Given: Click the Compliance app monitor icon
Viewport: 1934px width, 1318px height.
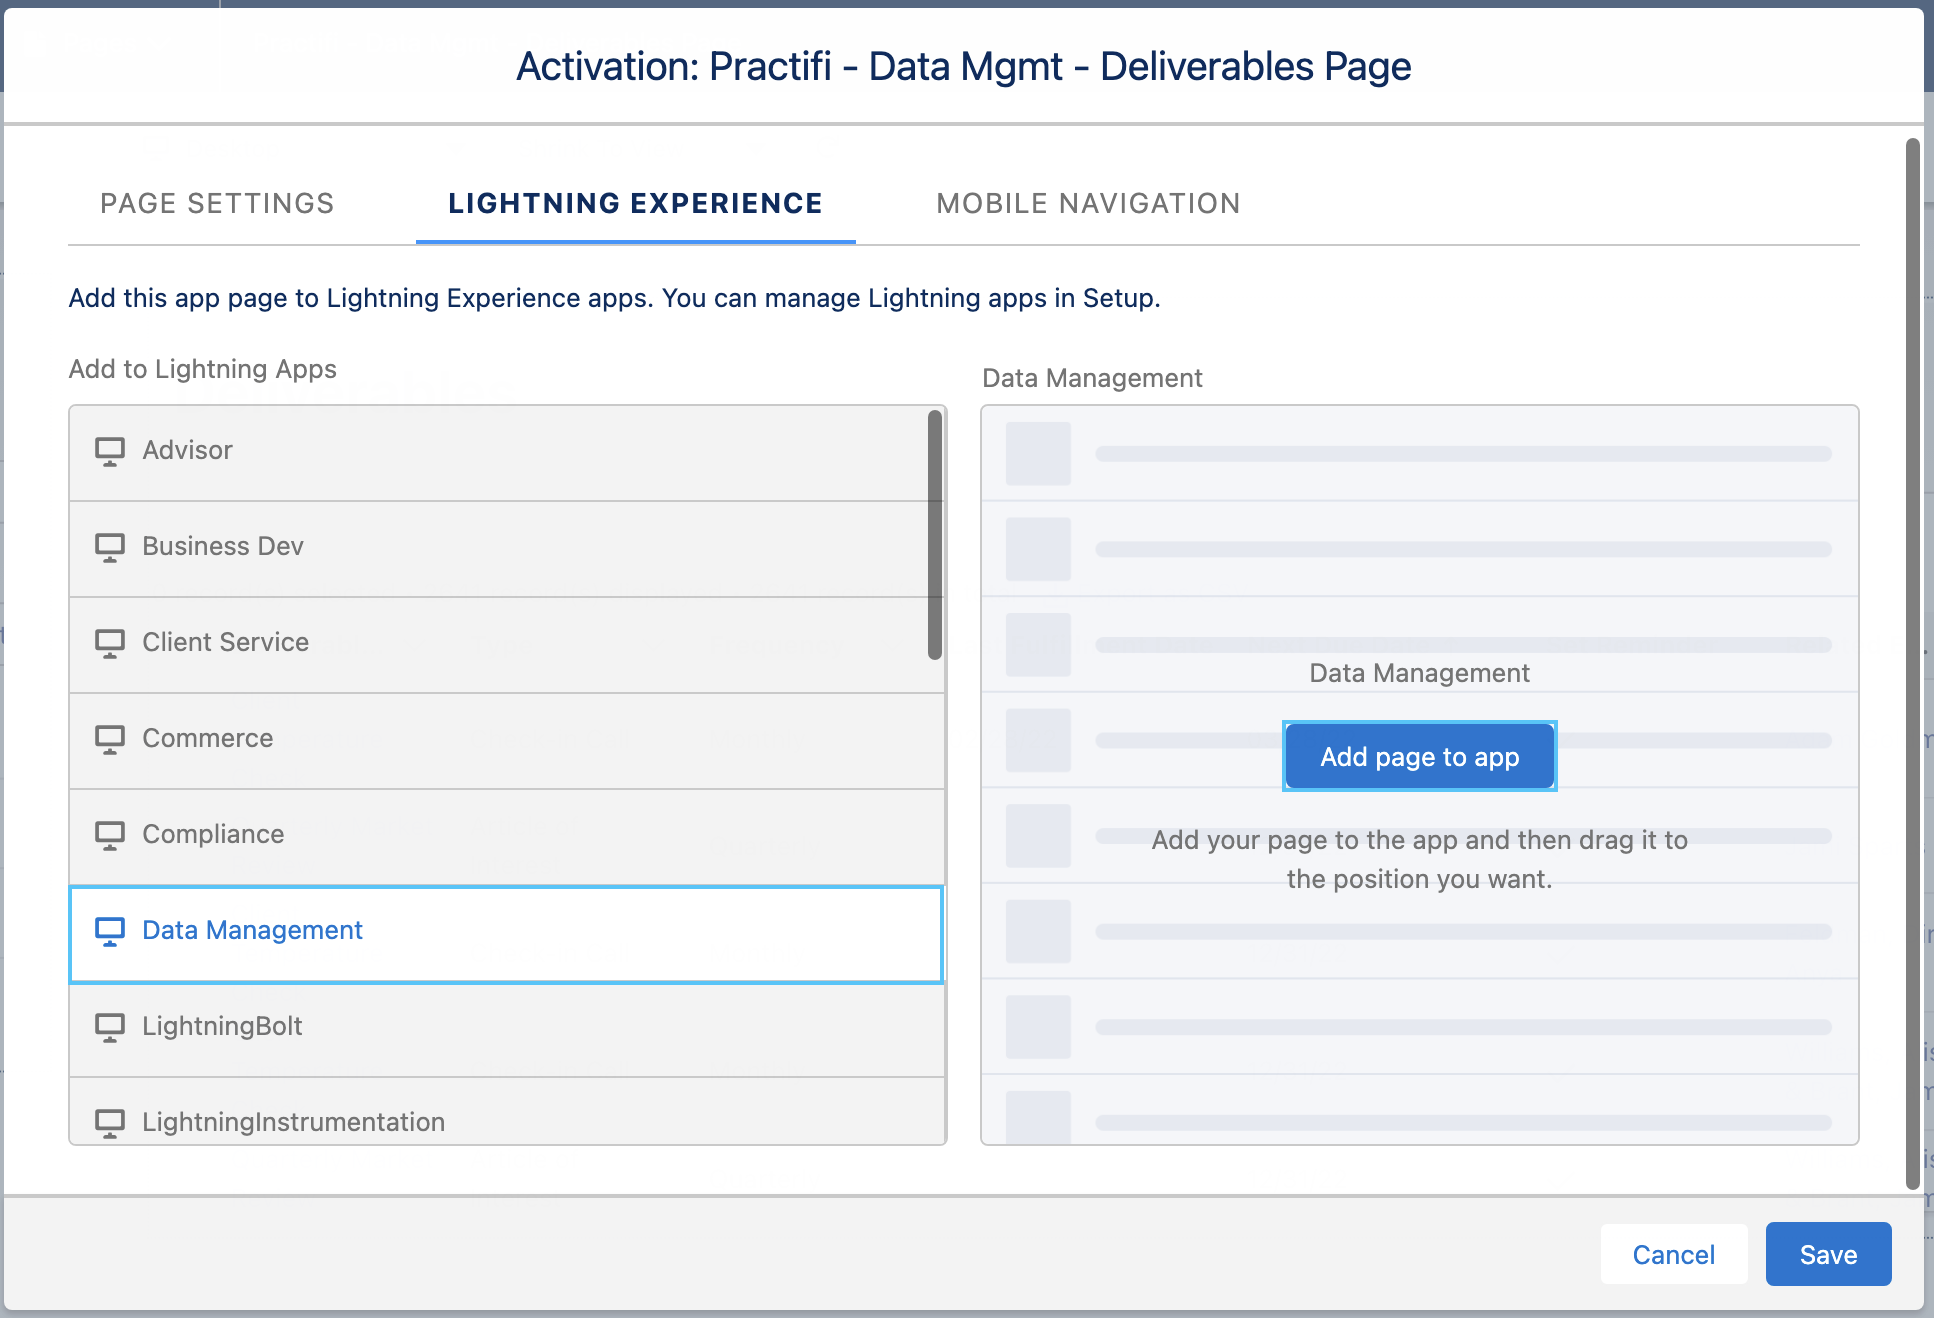Looking at the screenshot, I should 110,835.
